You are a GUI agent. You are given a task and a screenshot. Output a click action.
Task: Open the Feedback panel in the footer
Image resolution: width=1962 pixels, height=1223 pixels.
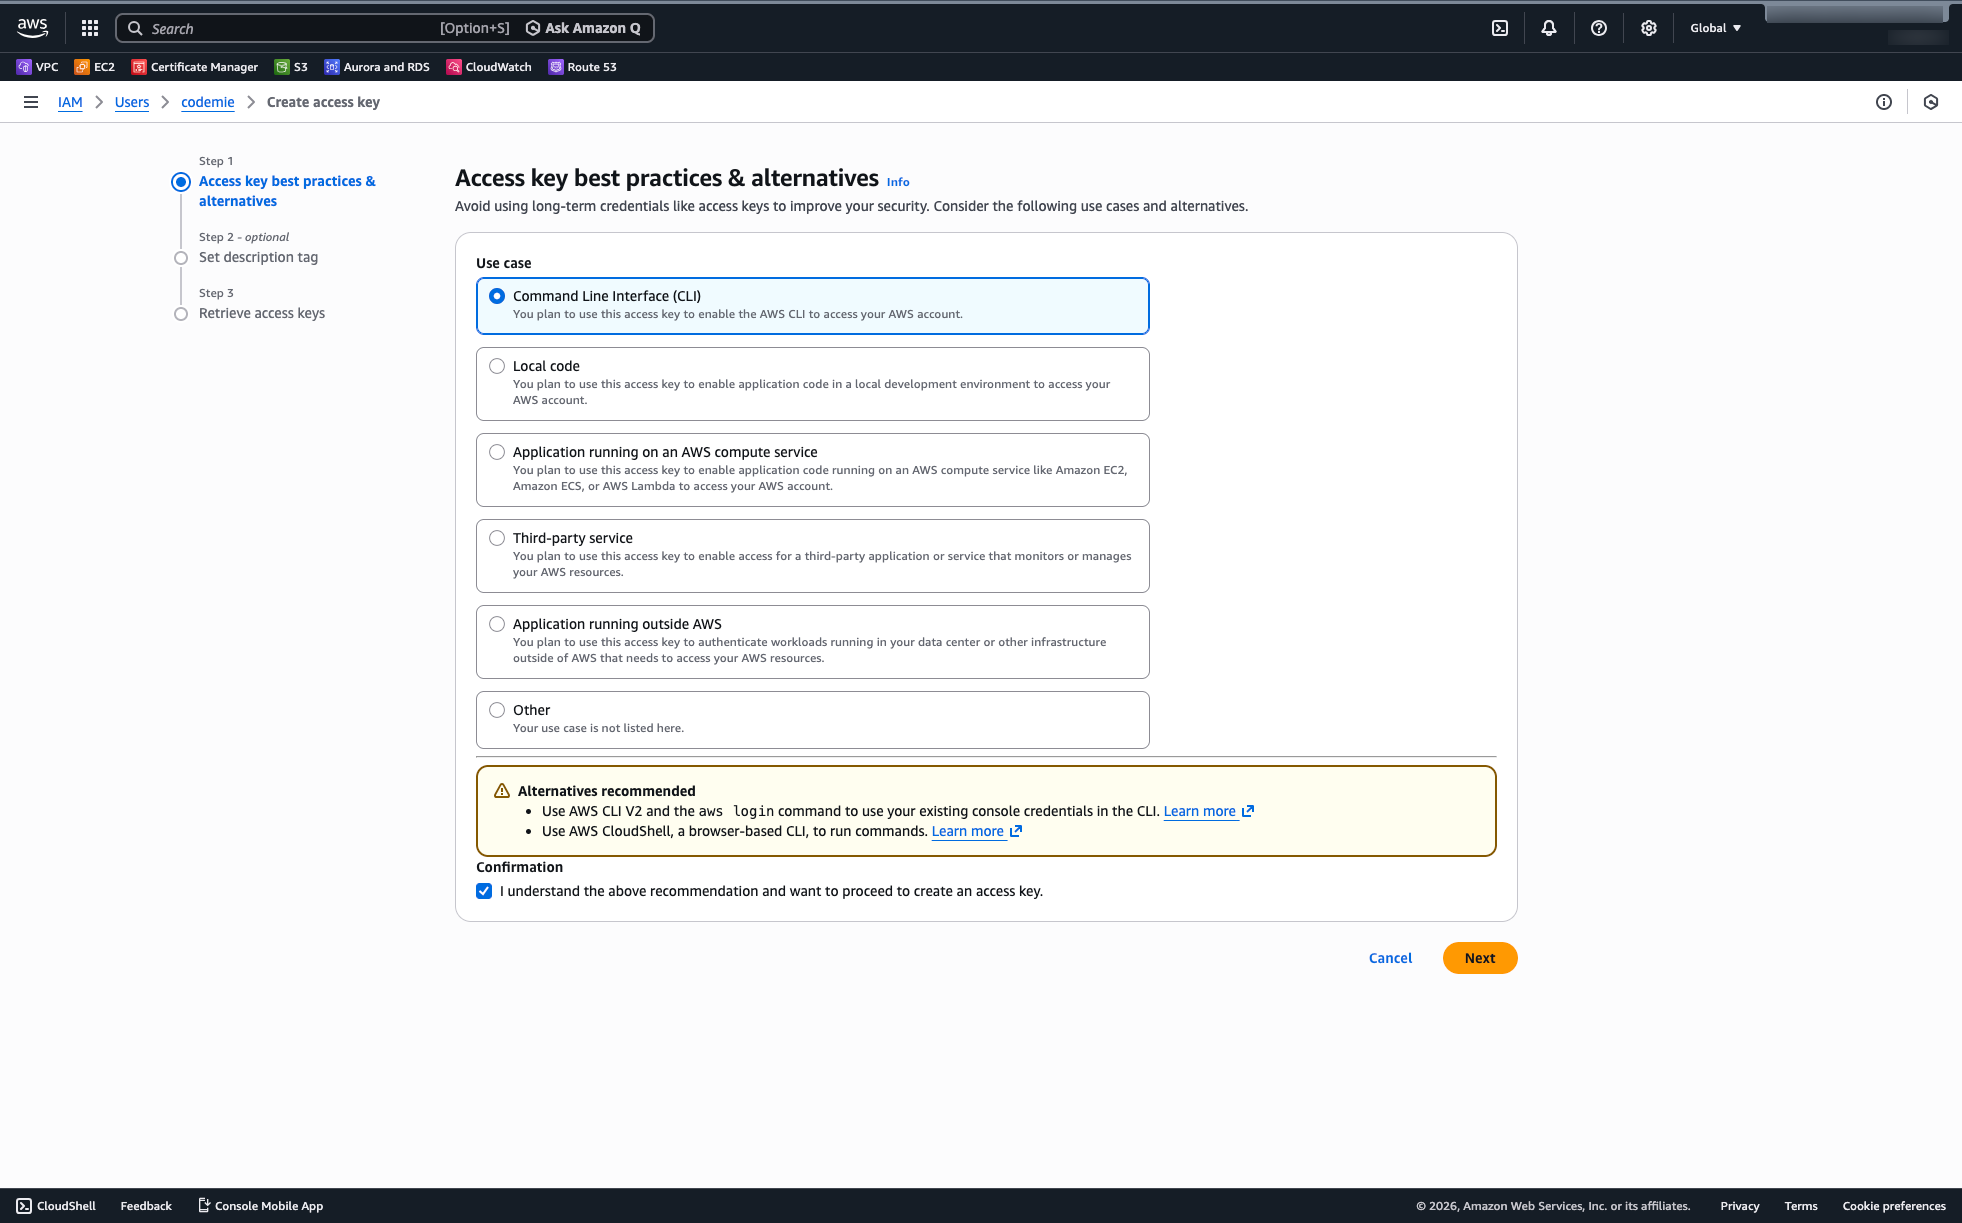click(x=146, y=1206)
